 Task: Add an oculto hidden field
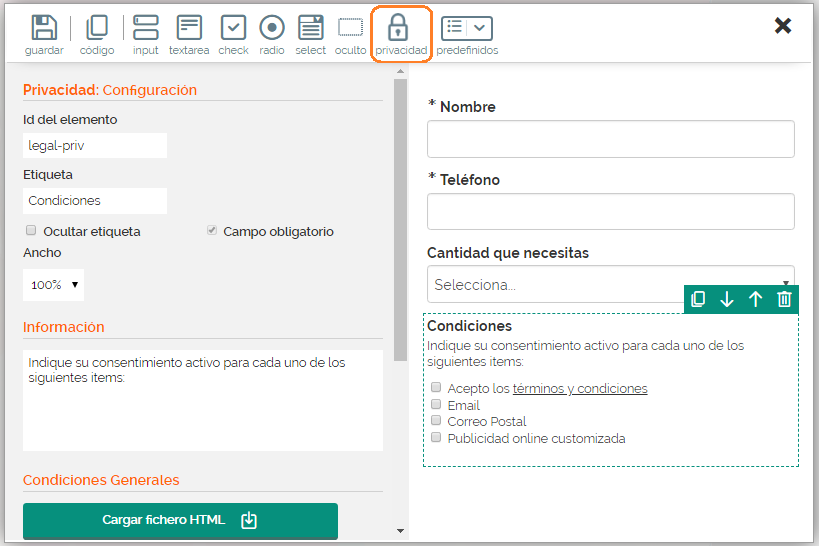(350, 28)
